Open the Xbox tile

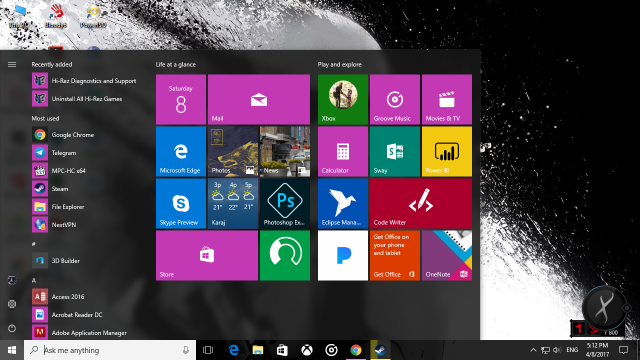[x=343, y=99]
